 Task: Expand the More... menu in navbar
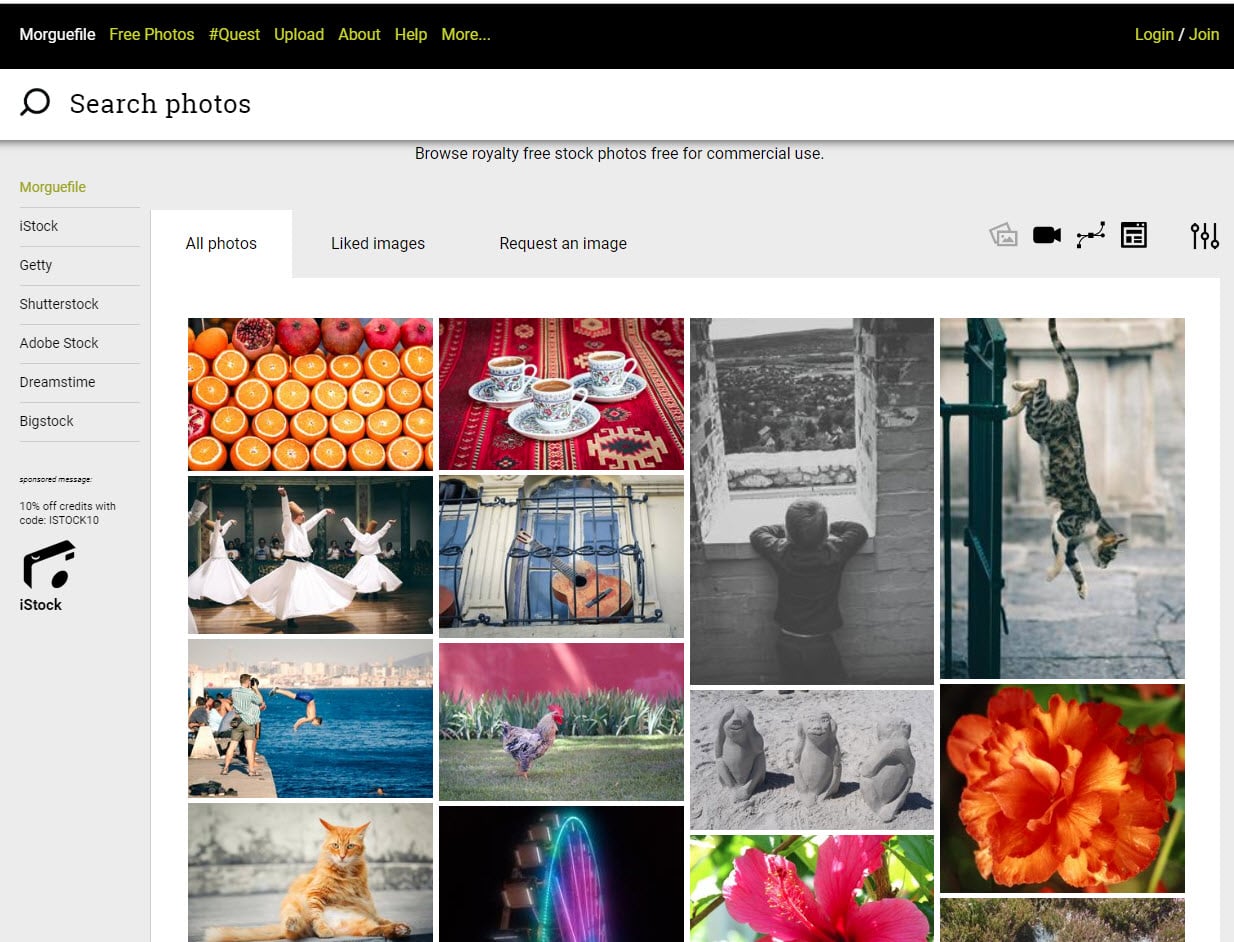coord(465,34)
